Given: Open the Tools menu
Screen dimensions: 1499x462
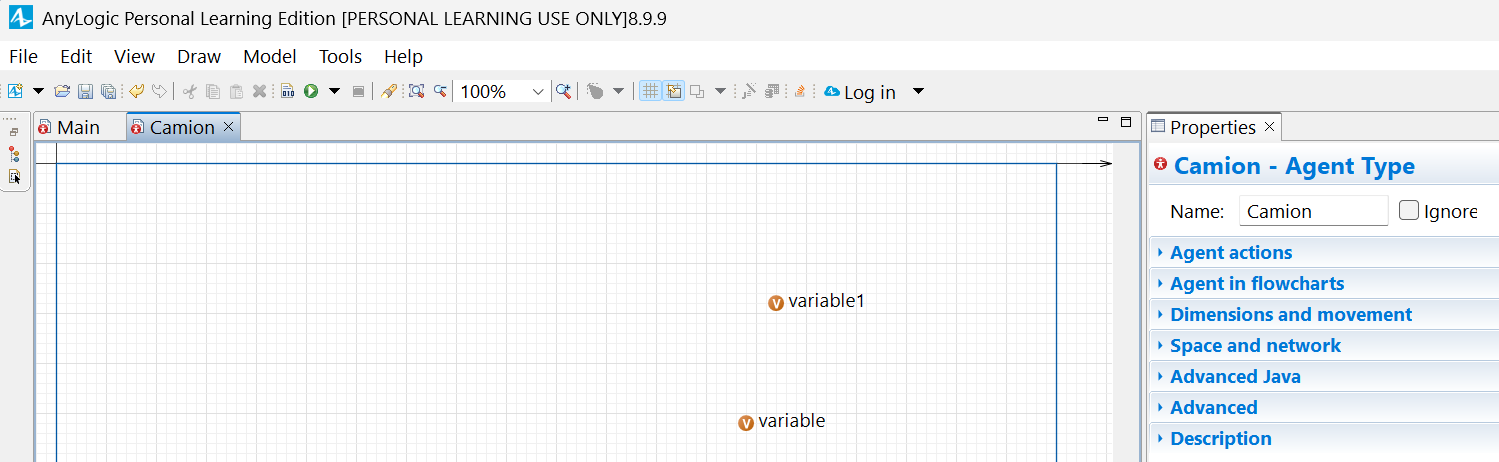Looking at the screenshot, I should [x=340, y=56].
